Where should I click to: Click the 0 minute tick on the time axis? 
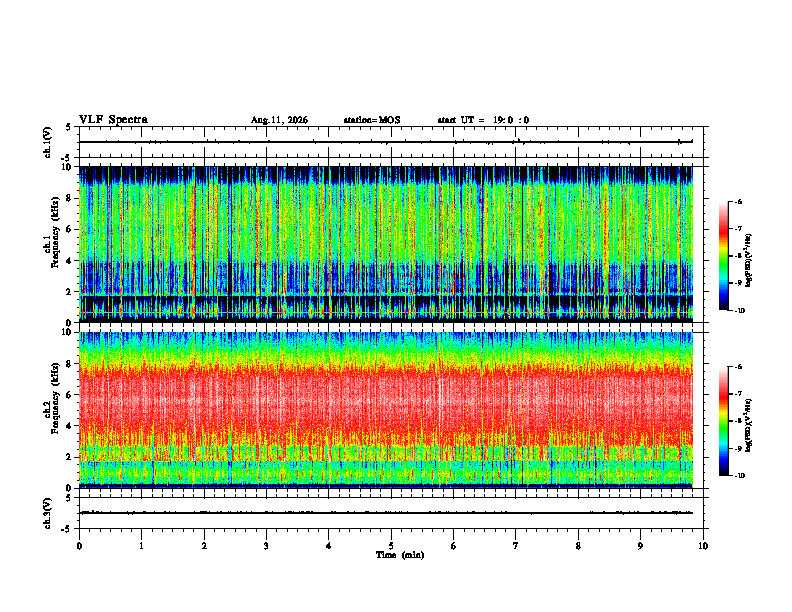click(x=79, y=546)
